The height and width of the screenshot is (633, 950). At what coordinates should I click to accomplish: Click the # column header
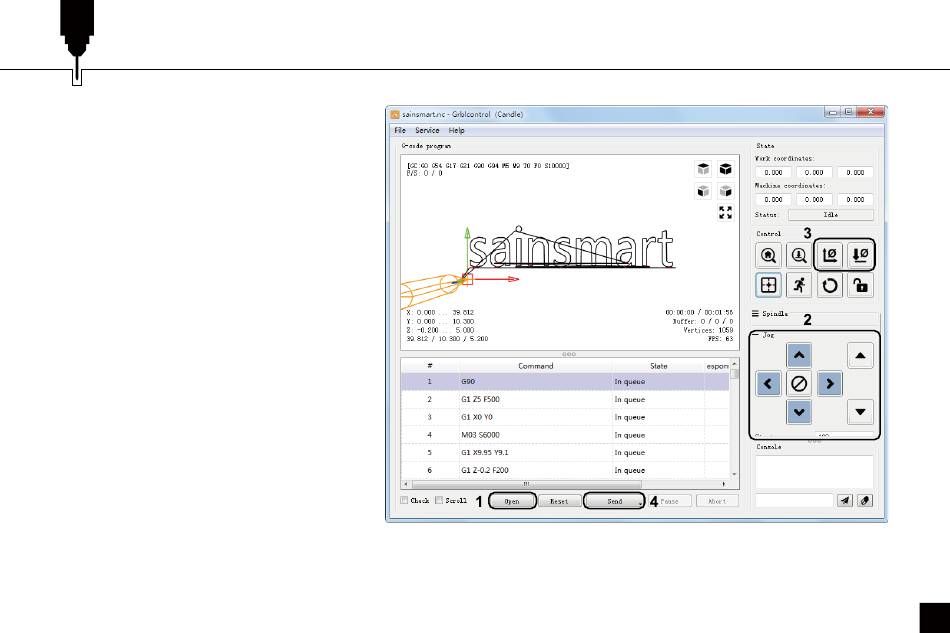tap(430, 366)
